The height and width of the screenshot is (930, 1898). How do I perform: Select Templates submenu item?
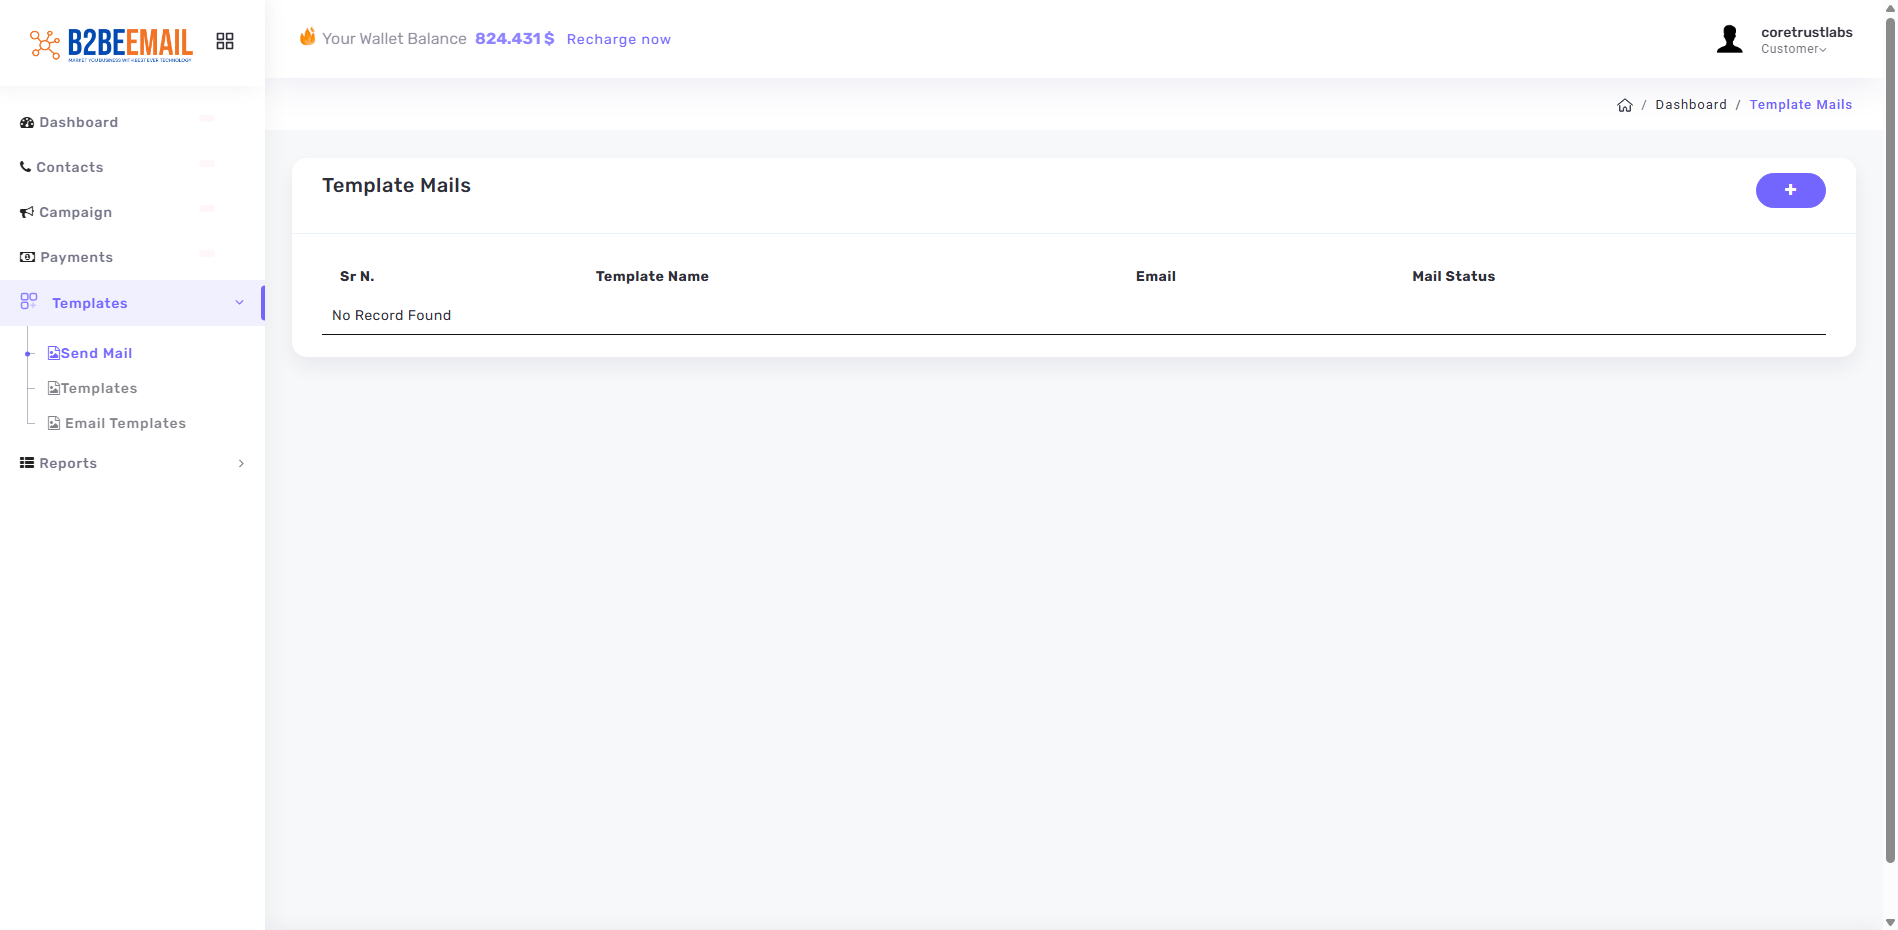98,388
